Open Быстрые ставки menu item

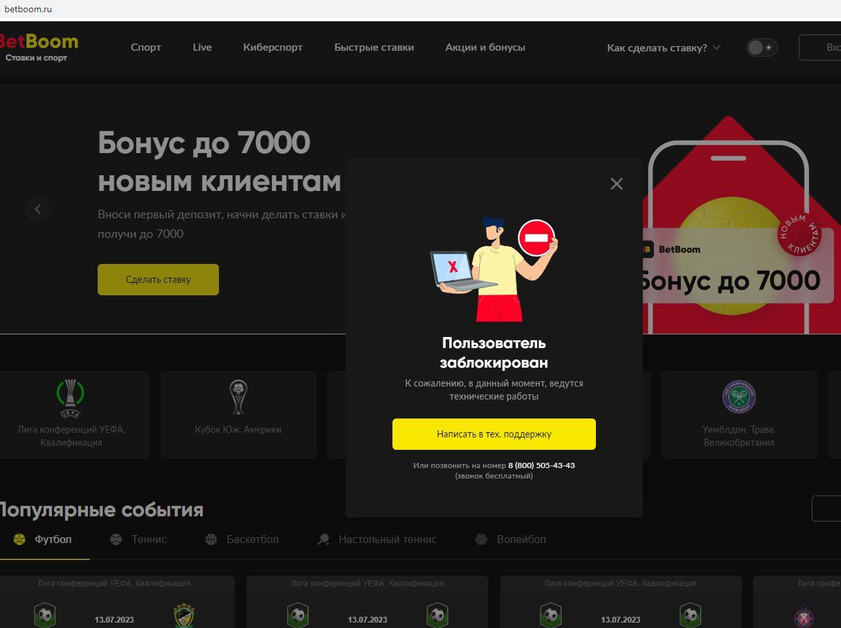pyautogui.click(x=374, y=47)
